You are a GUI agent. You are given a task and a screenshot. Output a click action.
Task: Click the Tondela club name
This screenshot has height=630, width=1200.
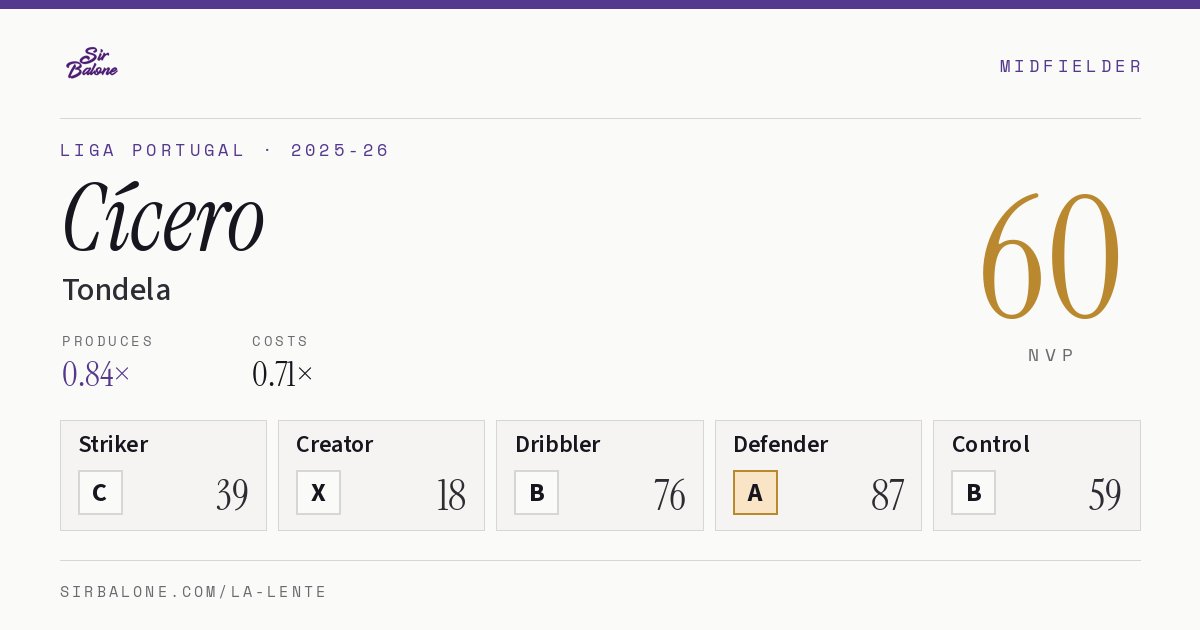116,290
